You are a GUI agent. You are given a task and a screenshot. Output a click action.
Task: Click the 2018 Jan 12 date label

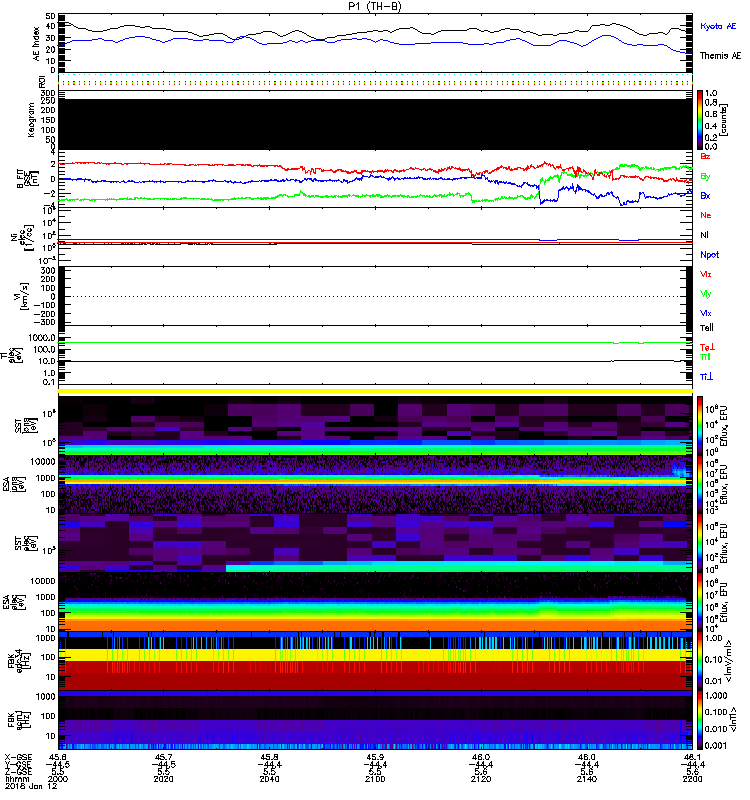pos(31,786)
